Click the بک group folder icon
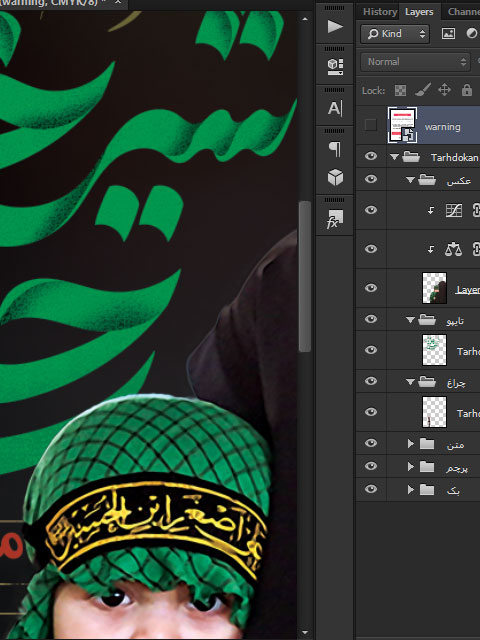 point(427,489)
